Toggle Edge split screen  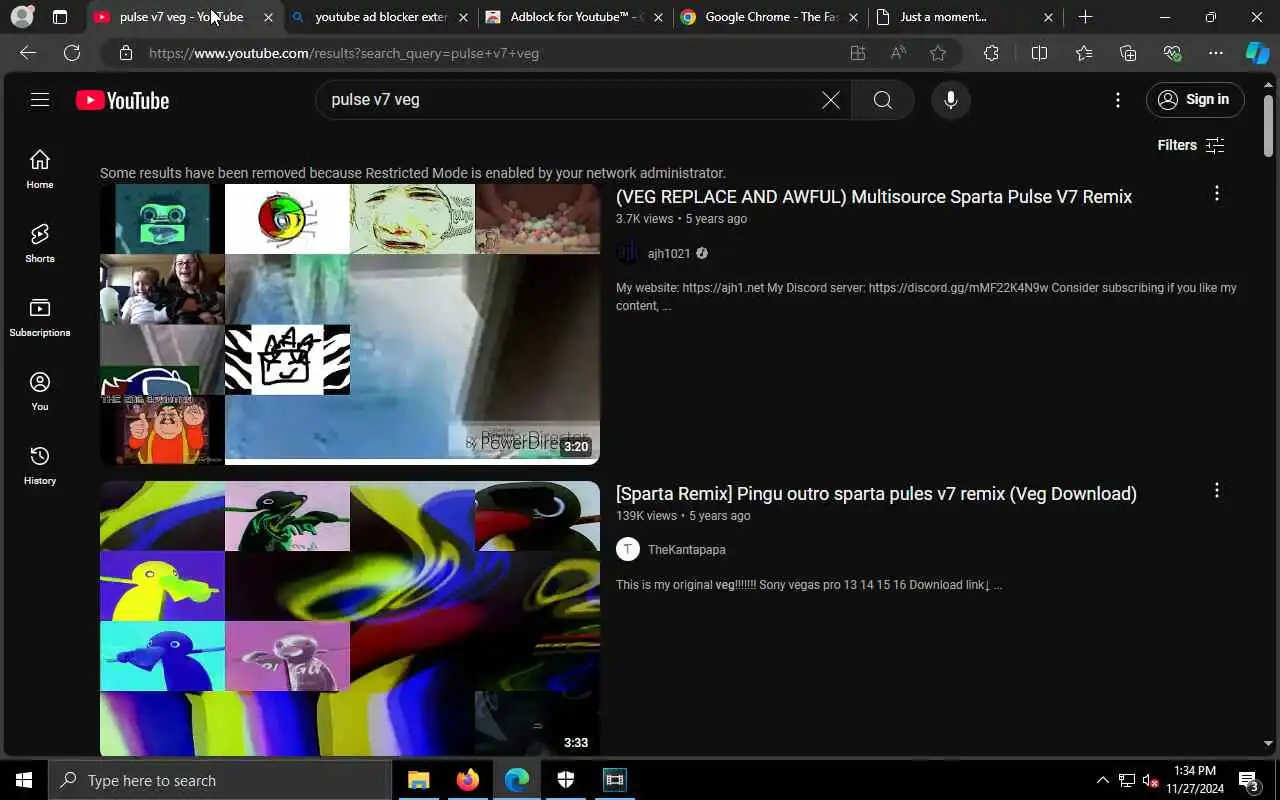tap(1039, 53)
